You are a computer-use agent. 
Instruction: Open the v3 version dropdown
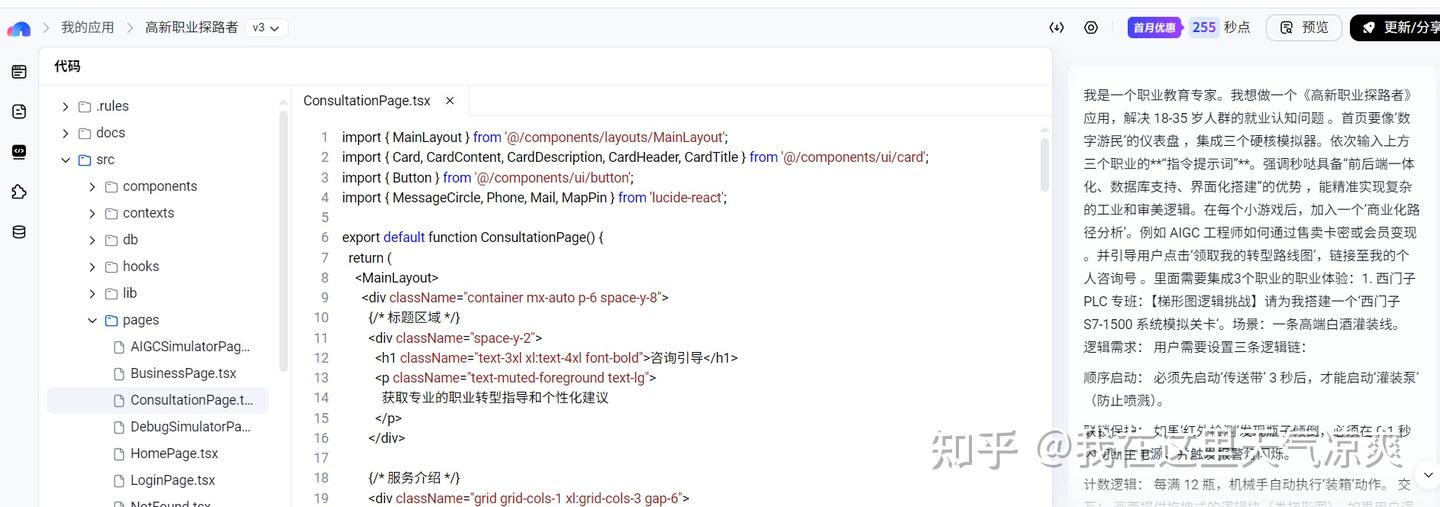[x=265, y=28]
